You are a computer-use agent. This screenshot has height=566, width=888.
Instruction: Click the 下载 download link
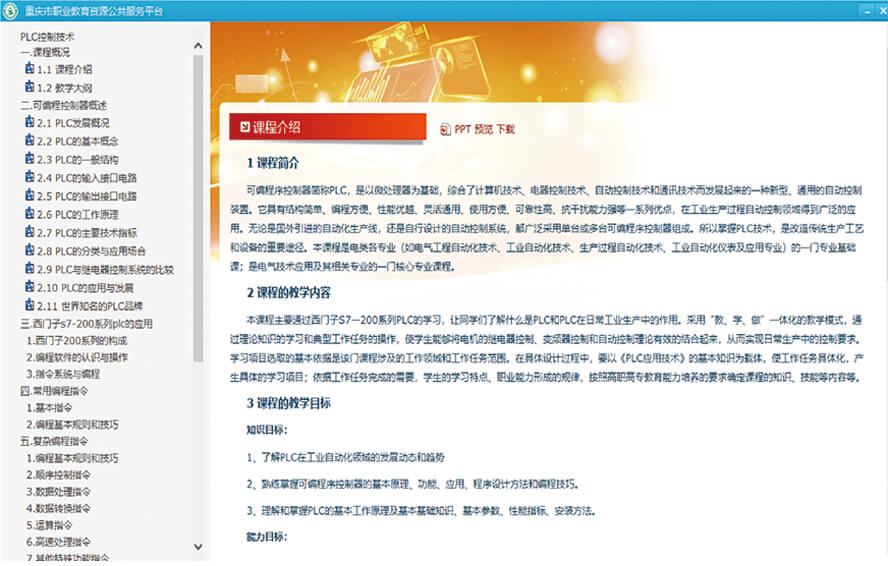[506, 129]
